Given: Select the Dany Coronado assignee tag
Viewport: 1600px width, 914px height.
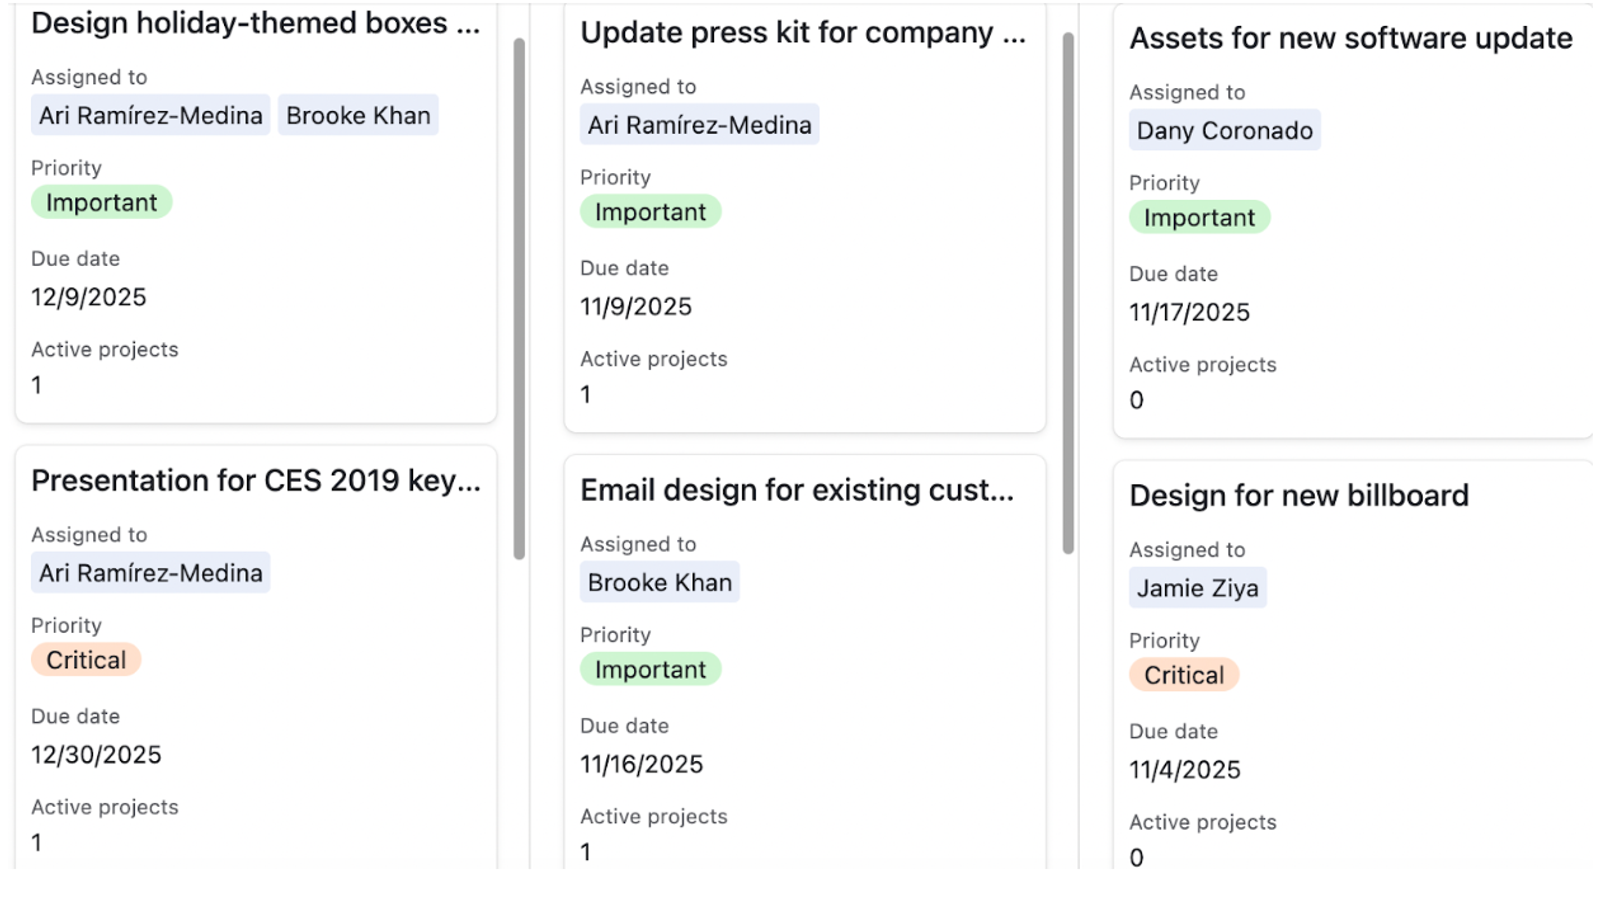Looking at the screenshot, I should click(x=1225, y=130).
